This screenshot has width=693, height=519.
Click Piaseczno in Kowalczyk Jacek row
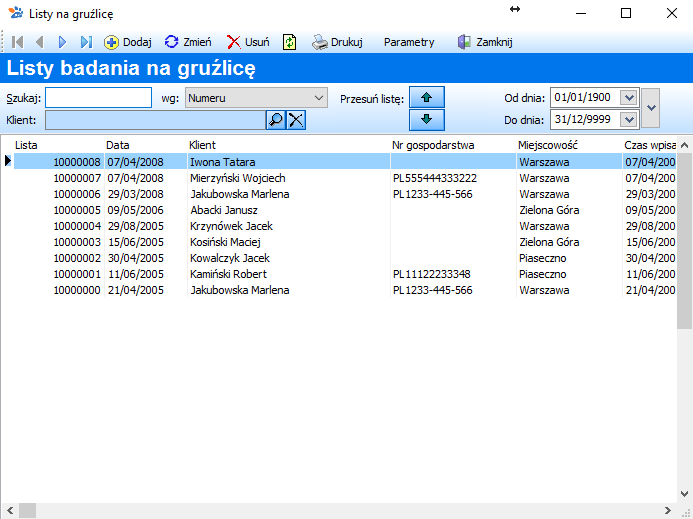[542, 258]
